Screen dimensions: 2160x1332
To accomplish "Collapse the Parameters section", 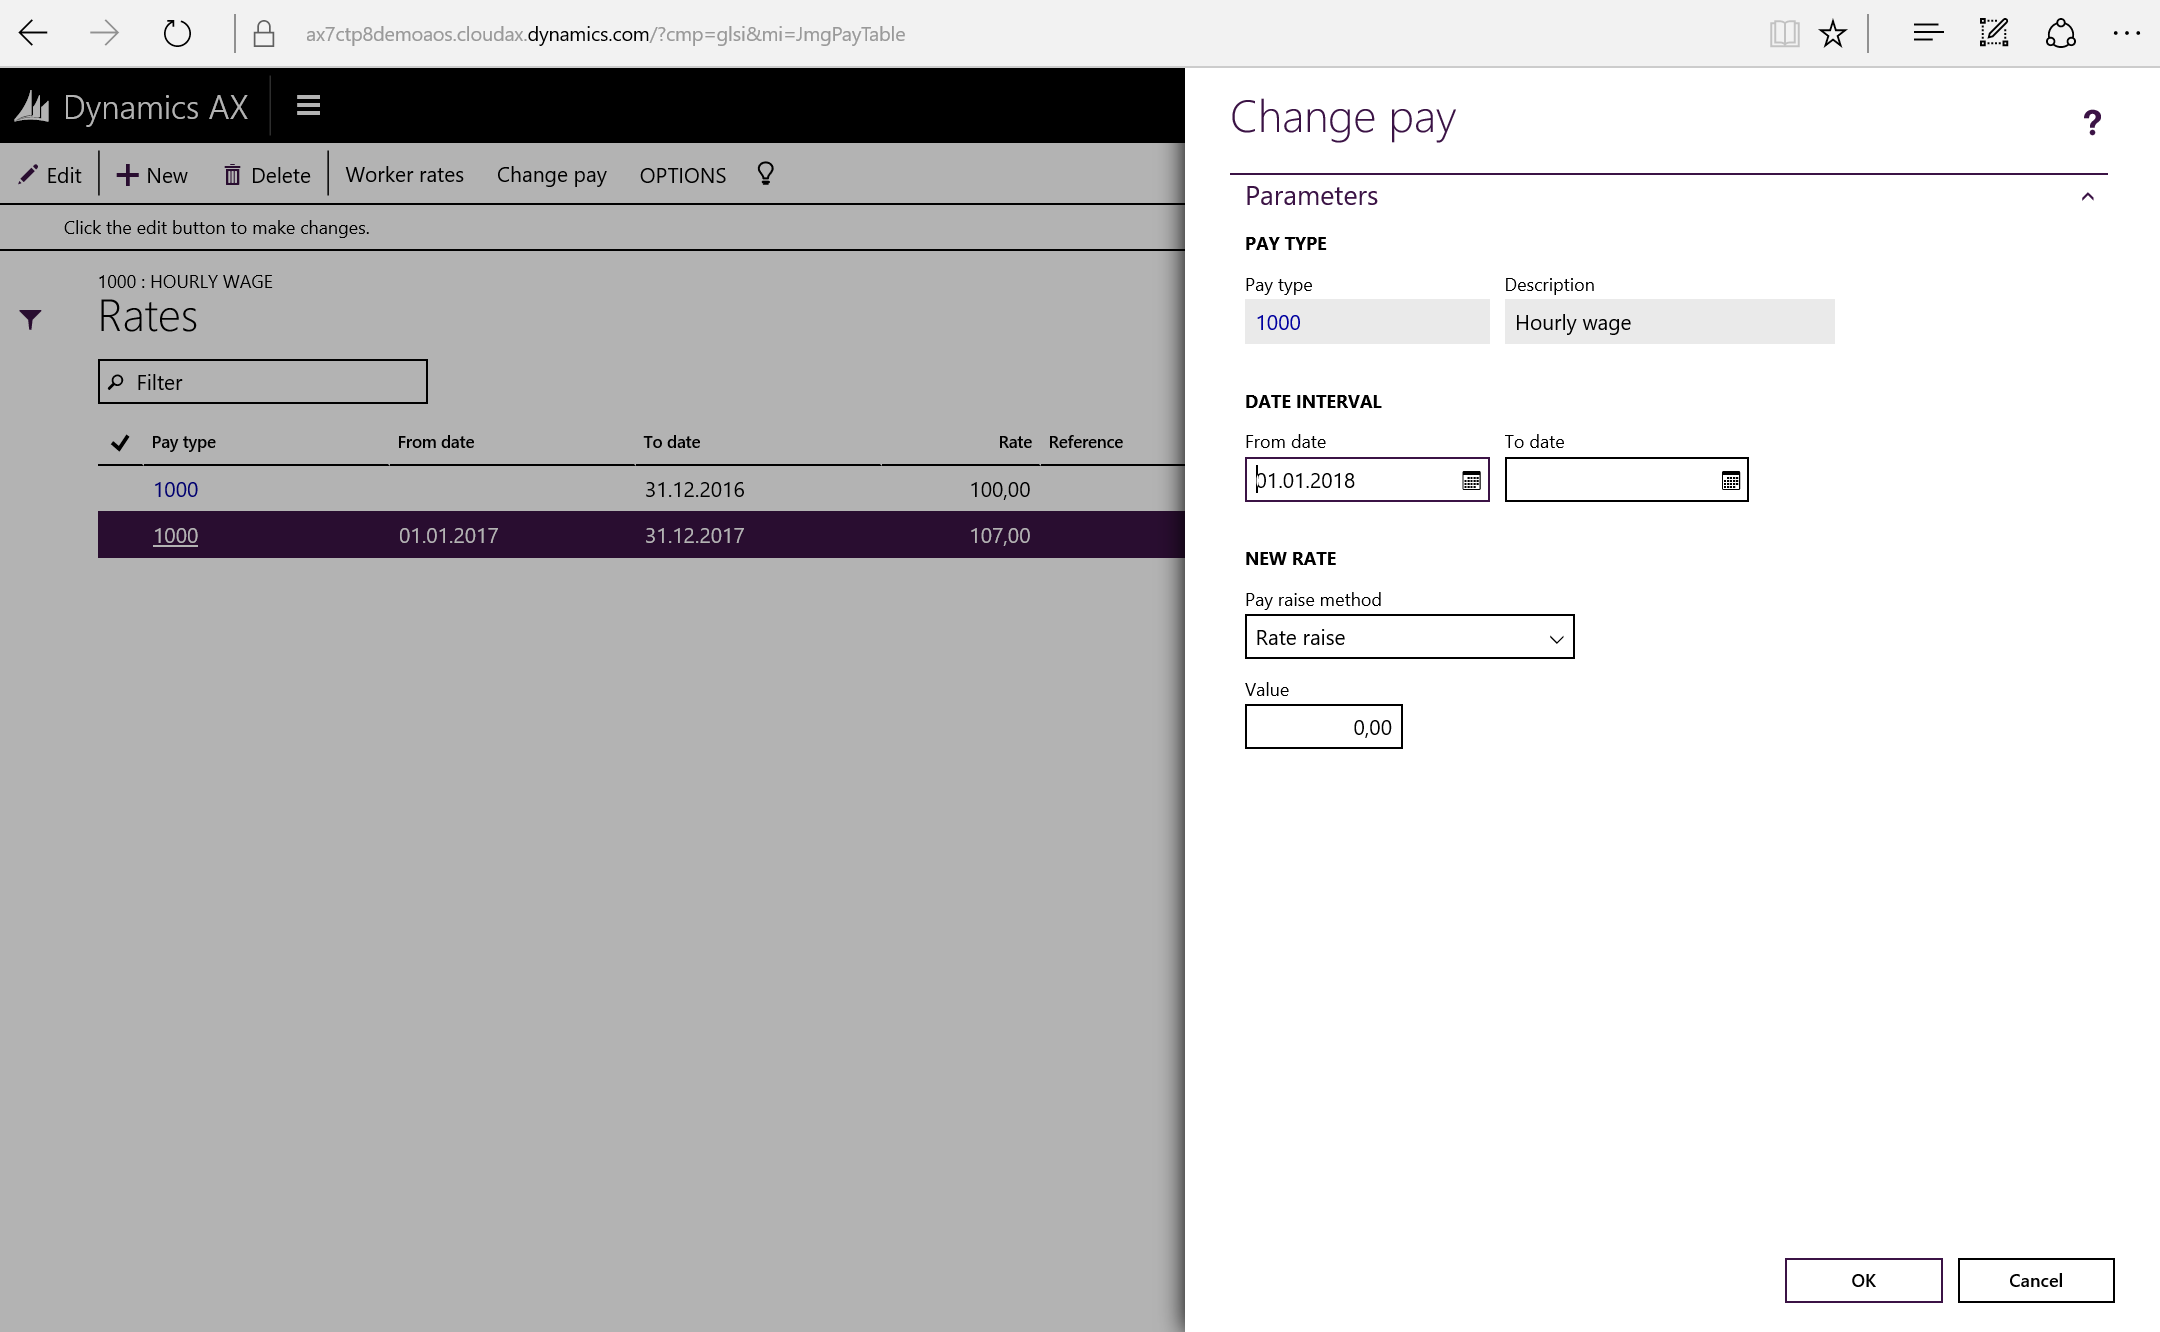I will pos(2087,196).
